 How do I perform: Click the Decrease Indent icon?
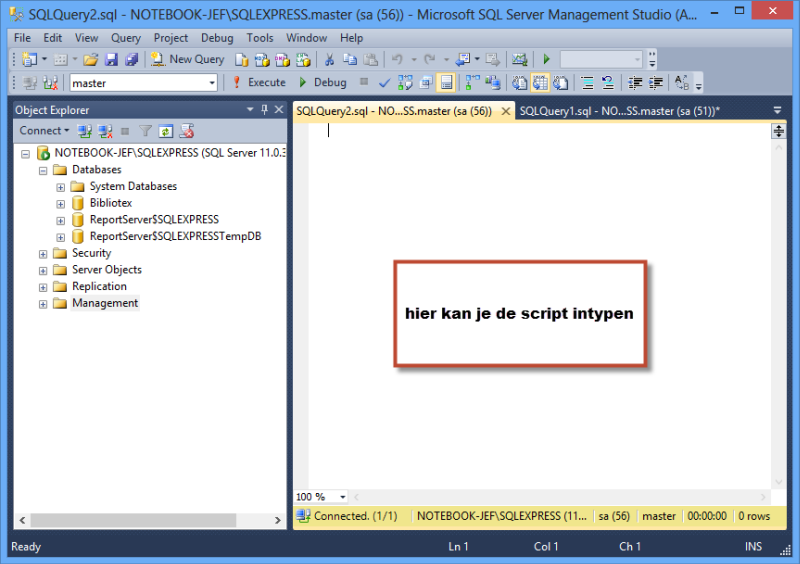[x=635, y=83]
